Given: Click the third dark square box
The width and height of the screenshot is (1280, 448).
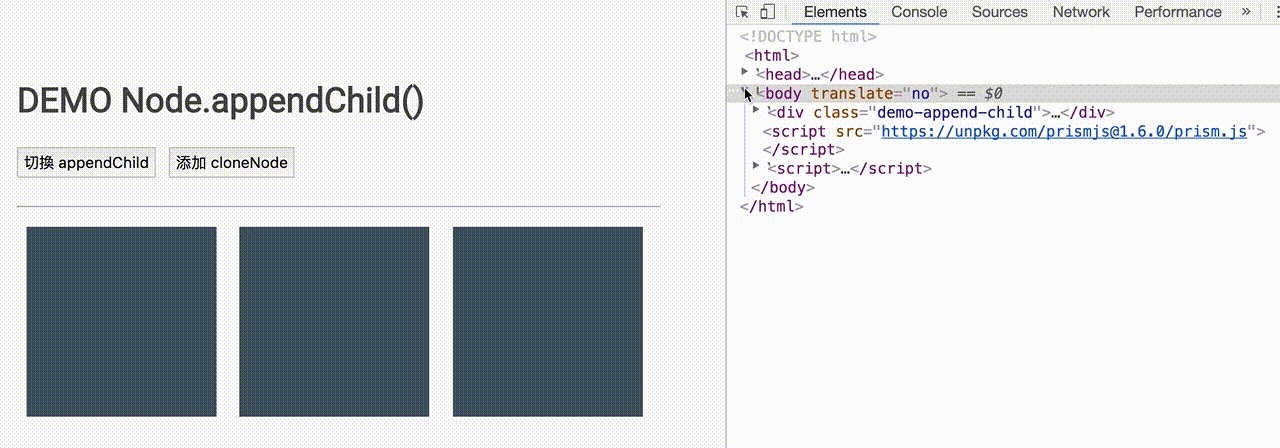Looking at the screenshot, I should [548, 321].
